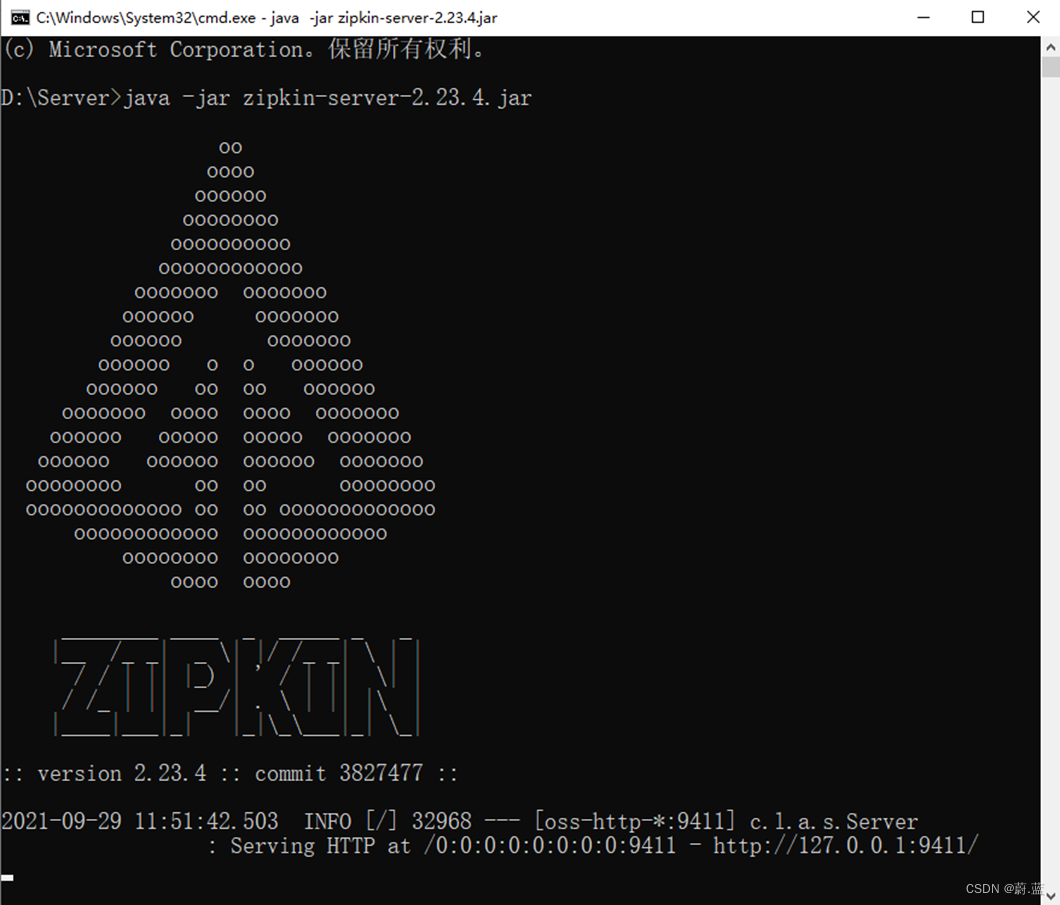The width and height of the screenshot is (1060, 905).
Task: Click the blinking cursor at the bottom
Action: (x=7, y=878)
